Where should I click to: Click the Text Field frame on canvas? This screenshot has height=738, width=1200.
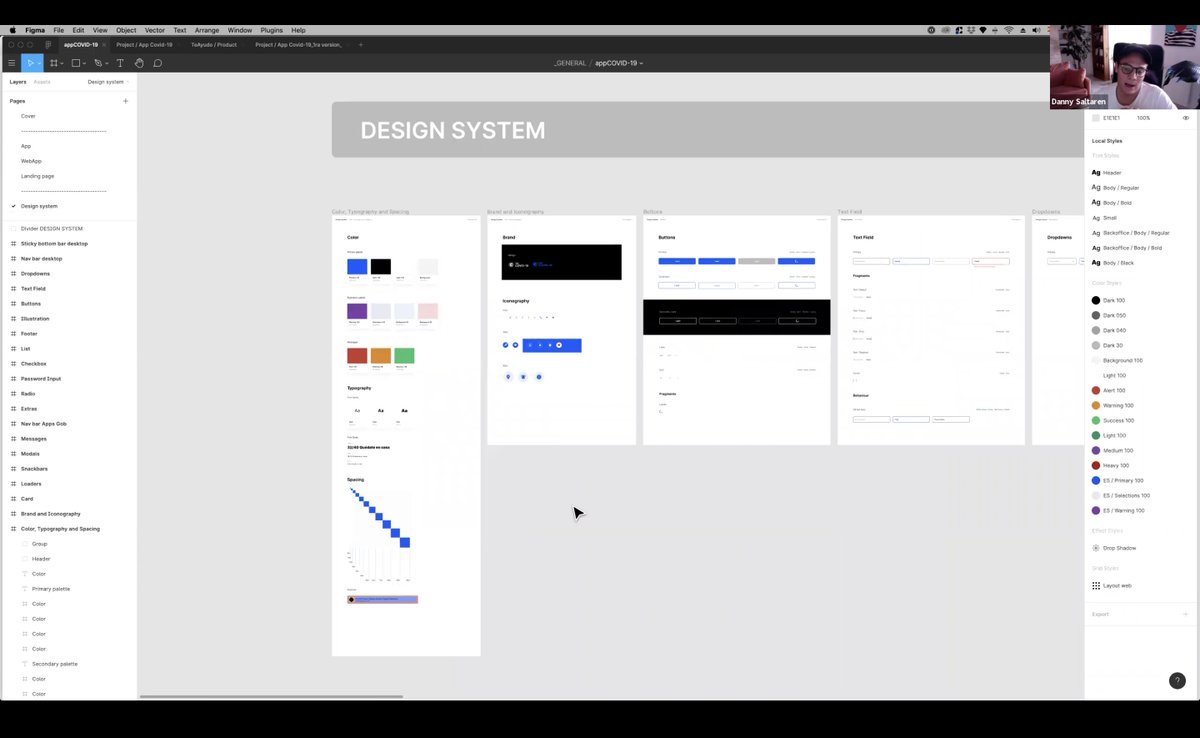(x=931, y=330)
